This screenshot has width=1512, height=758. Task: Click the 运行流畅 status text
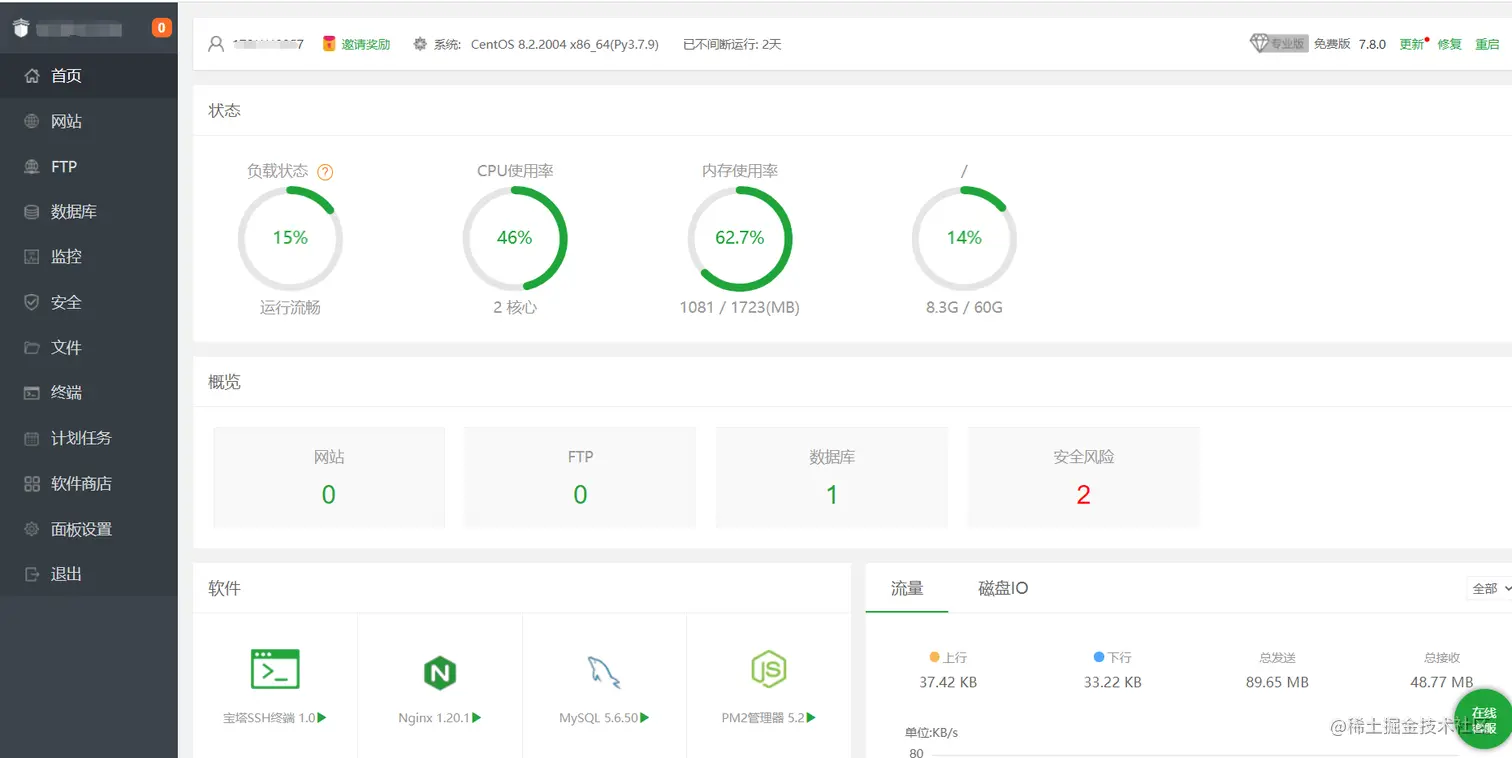click(290, 308)
